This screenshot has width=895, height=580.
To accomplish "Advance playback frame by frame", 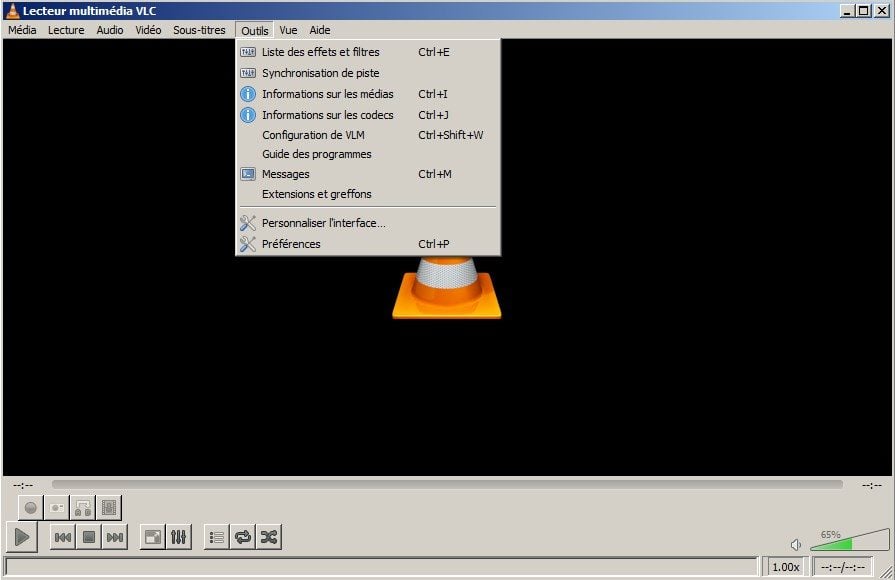I will [x=109, y=508].
